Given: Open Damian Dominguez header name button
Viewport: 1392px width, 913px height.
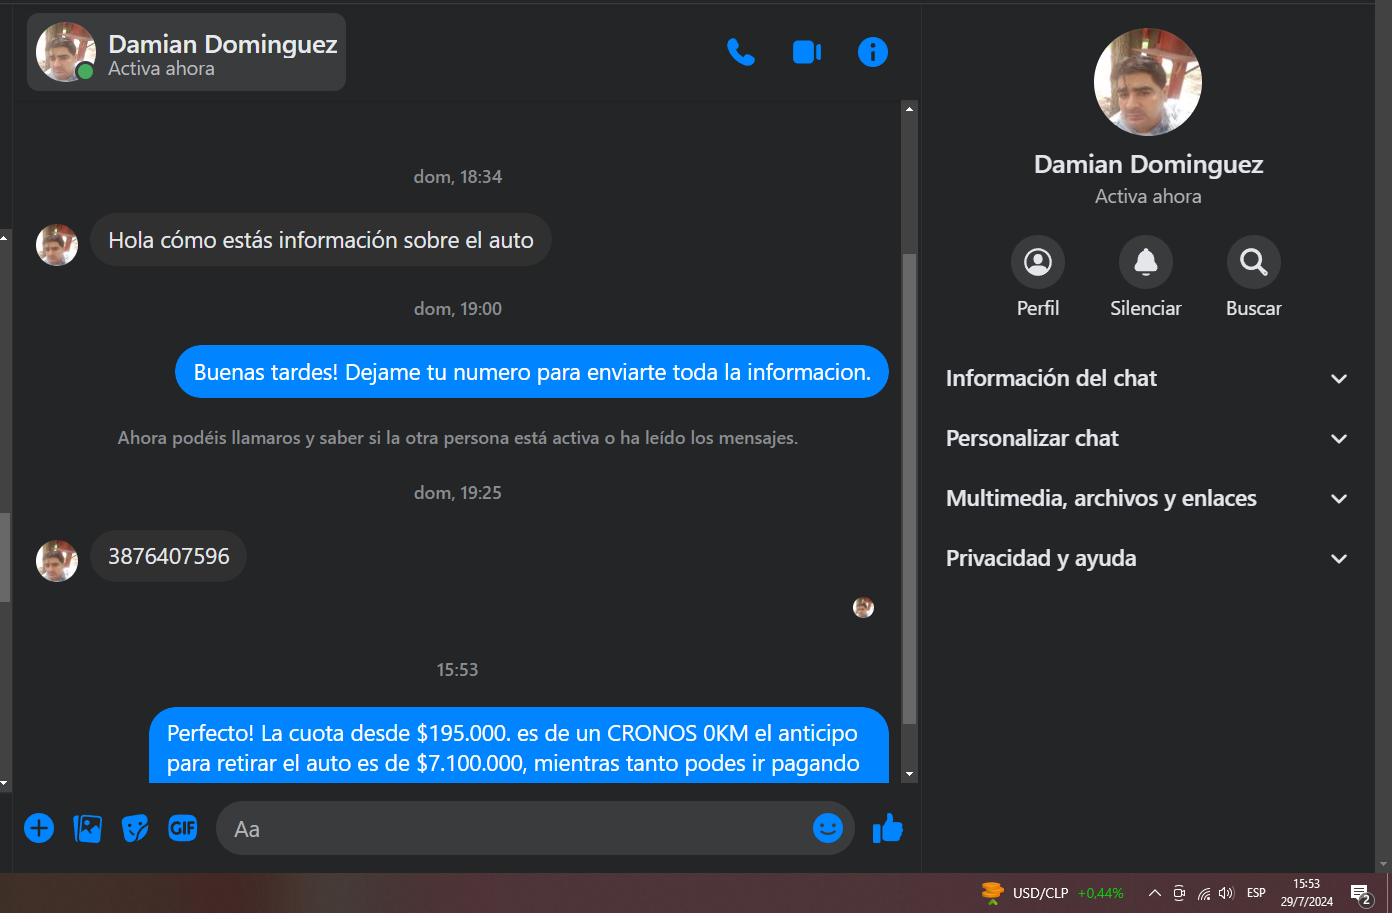Looking at the screenshot, I should 187,52.
